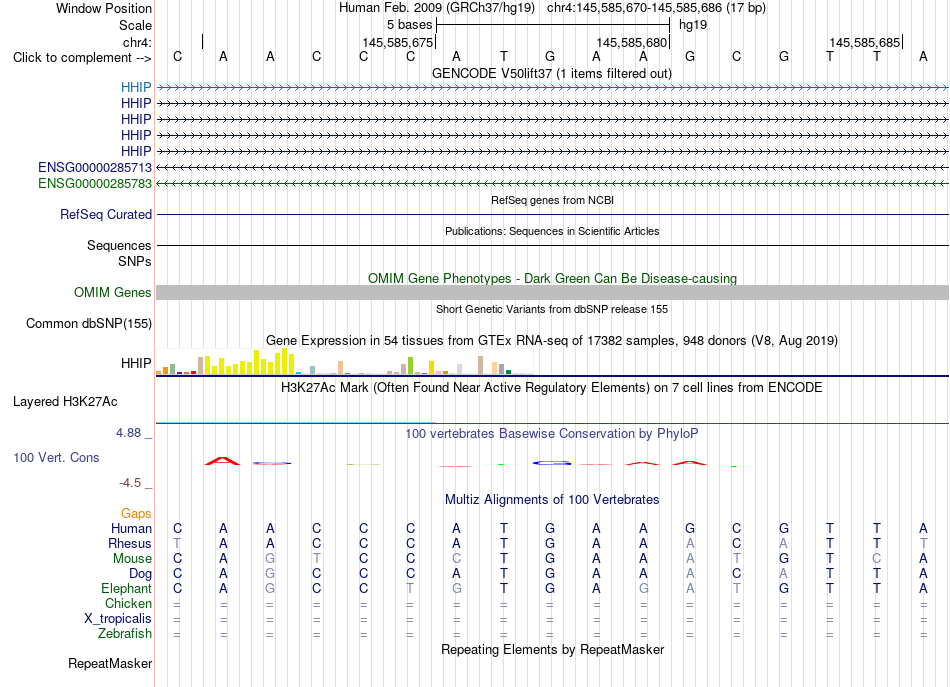Click the OMIM Genes track label
The image size is (950, 687).
113,293
